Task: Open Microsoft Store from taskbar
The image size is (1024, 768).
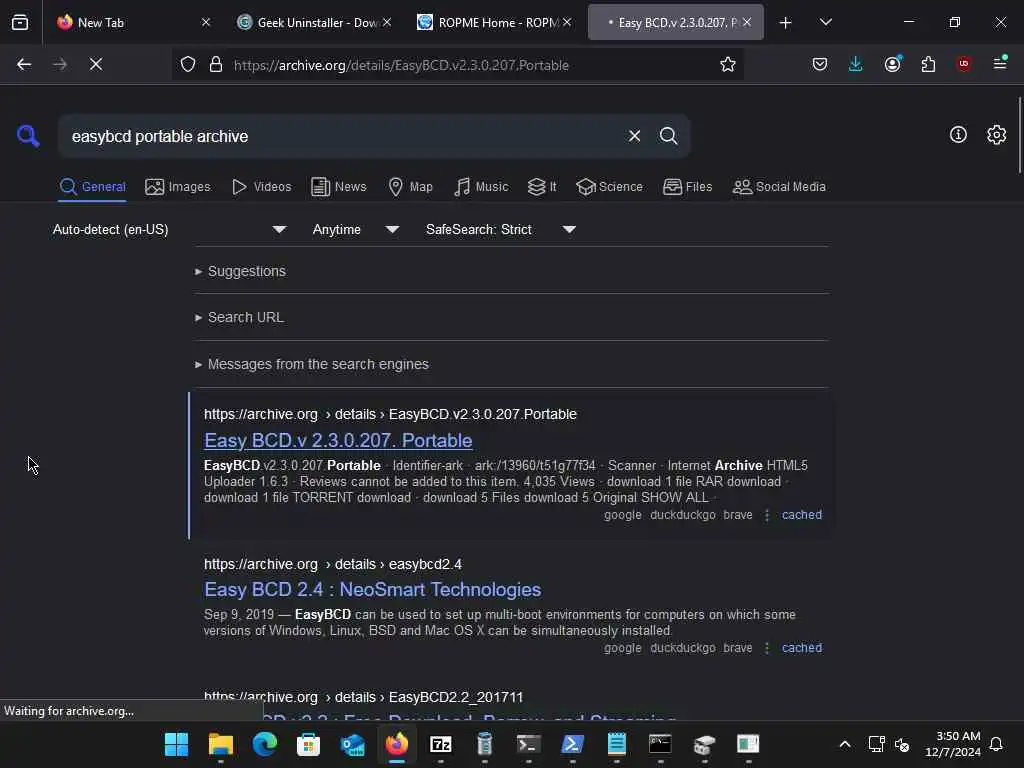Action: click(308, 744)
